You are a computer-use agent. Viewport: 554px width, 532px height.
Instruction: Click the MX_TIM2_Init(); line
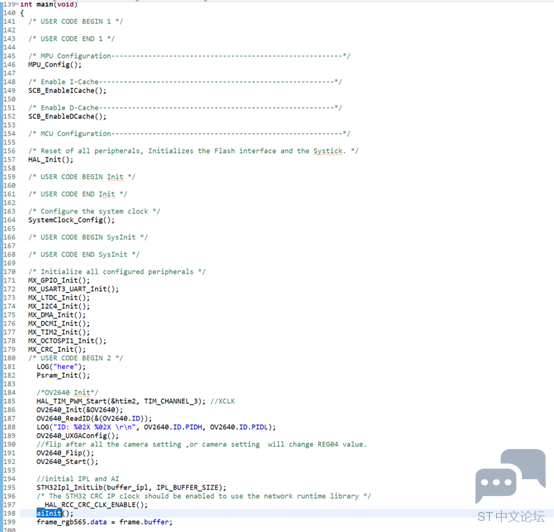click(59, 332)
